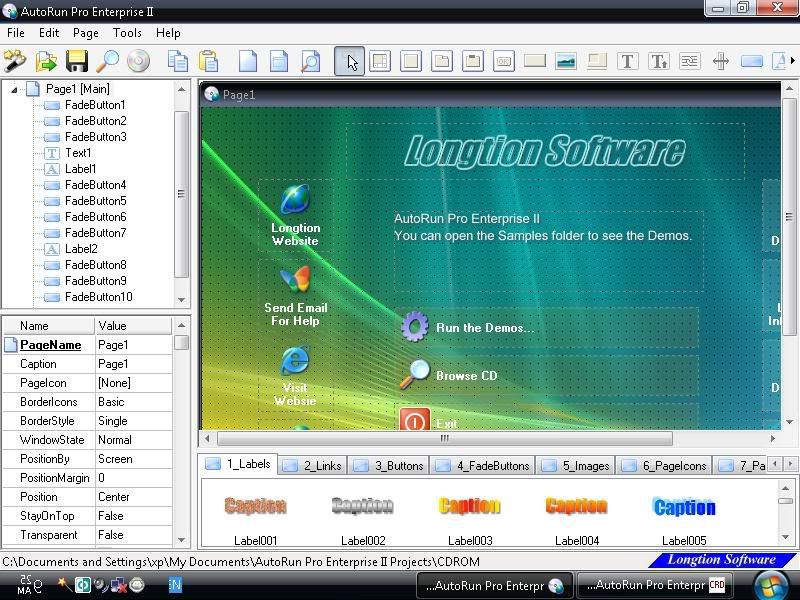Screen dimensions: 800x600
Task: Click the CD disc burn icon
Action: coord(138,61)
